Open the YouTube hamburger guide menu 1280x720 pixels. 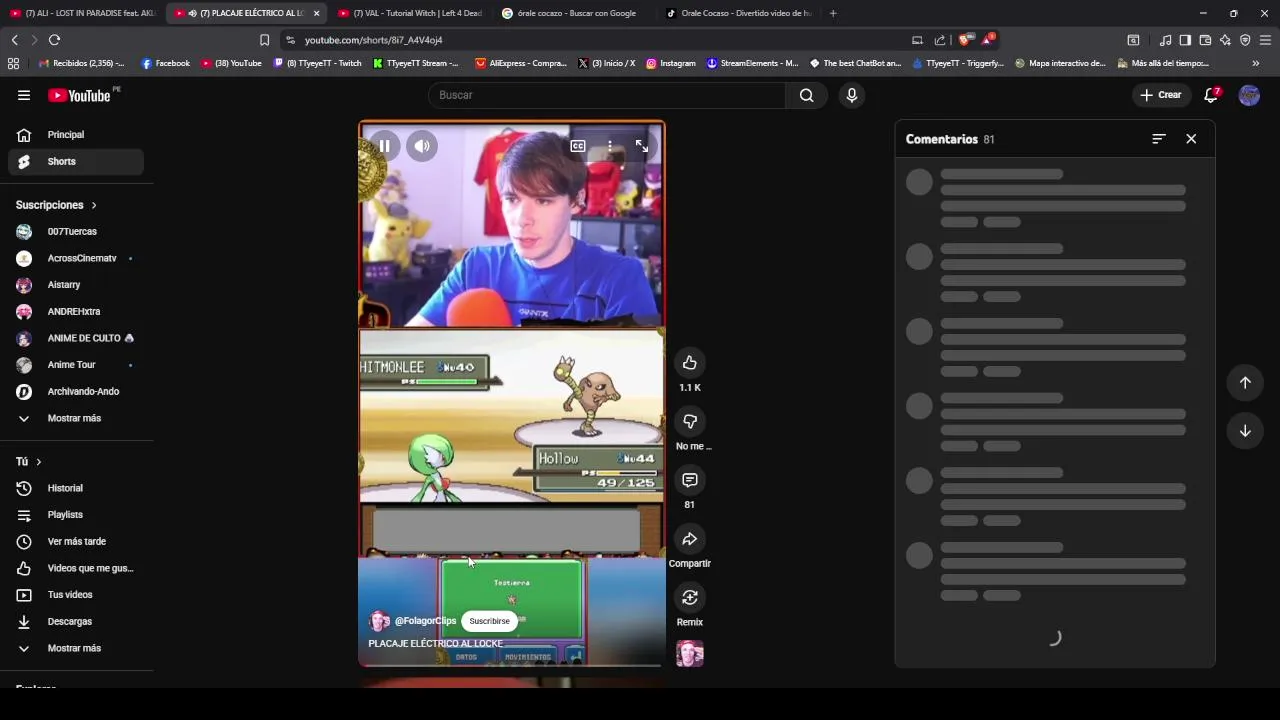pyautogui.click(x=24, y=95)
